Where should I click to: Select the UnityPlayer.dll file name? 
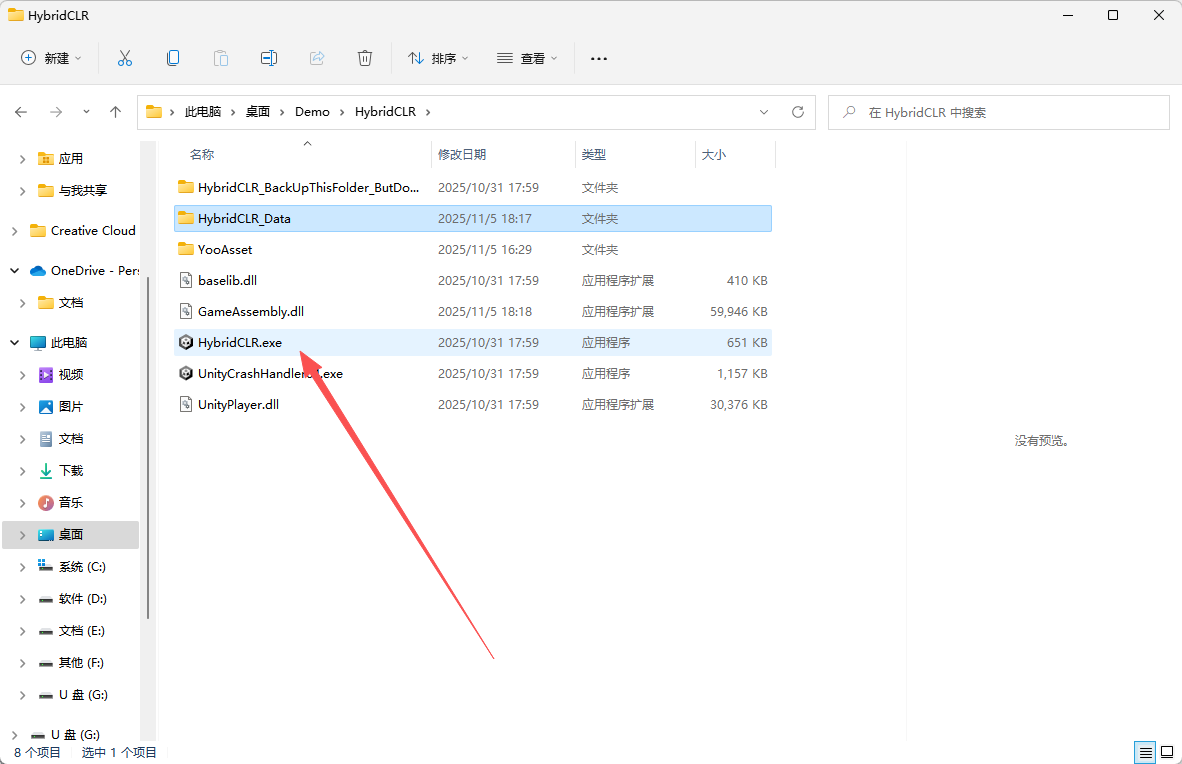pos(238,404)
